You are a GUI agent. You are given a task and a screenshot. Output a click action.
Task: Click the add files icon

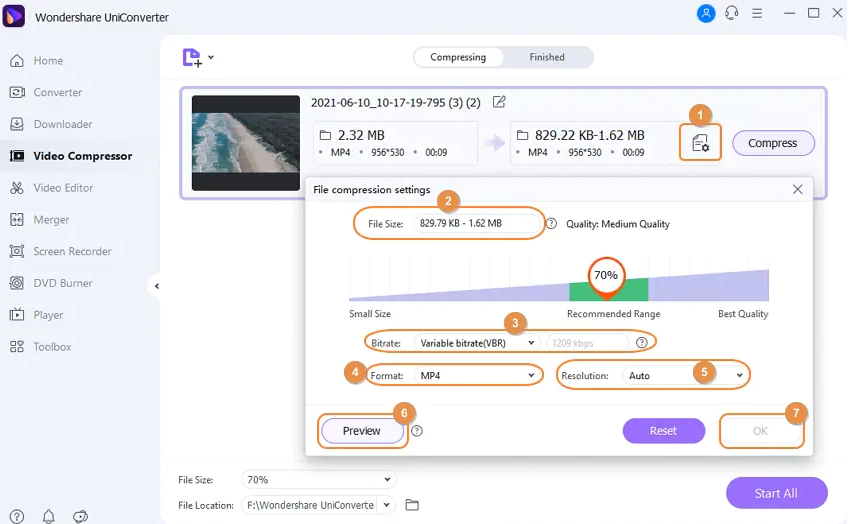click(193, 58)
